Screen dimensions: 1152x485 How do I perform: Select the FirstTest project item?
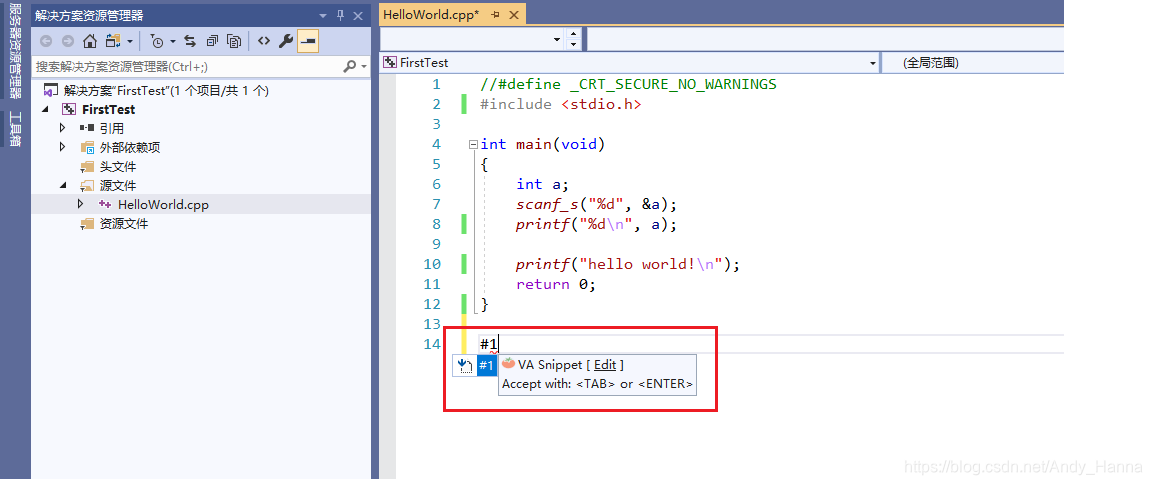pos(109,109)
